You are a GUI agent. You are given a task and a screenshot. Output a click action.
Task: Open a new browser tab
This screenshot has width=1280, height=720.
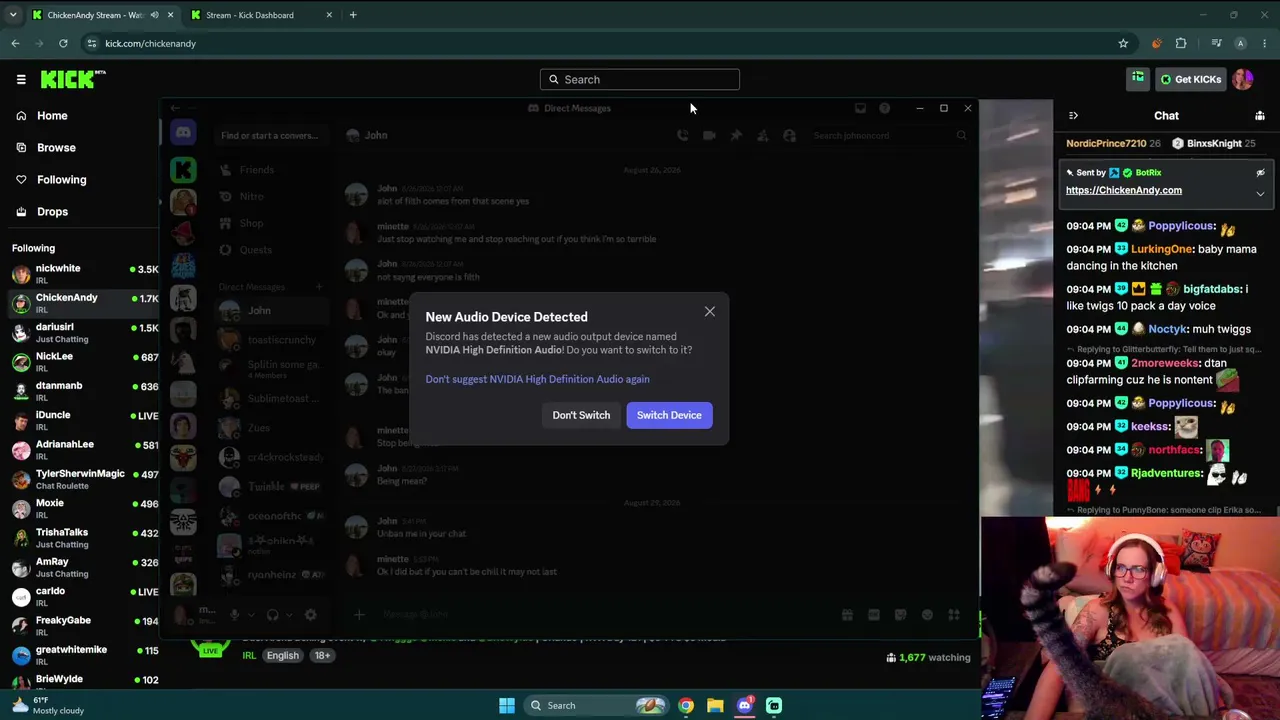tap(353, 15)
